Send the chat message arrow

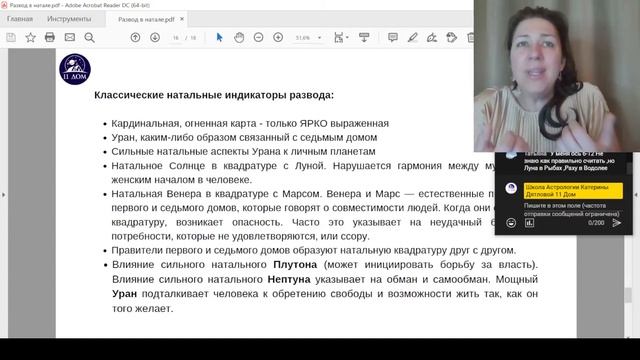click(x=617, y=223)
